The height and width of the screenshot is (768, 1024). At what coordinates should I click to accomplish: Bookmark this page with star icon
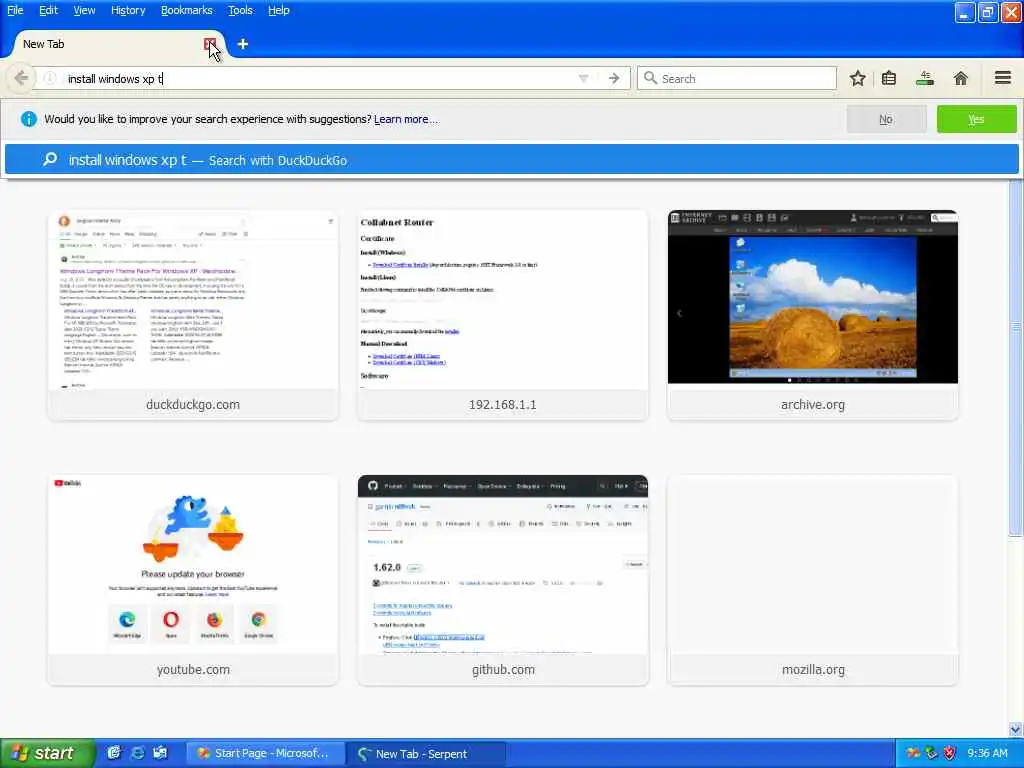click(857, 79)
